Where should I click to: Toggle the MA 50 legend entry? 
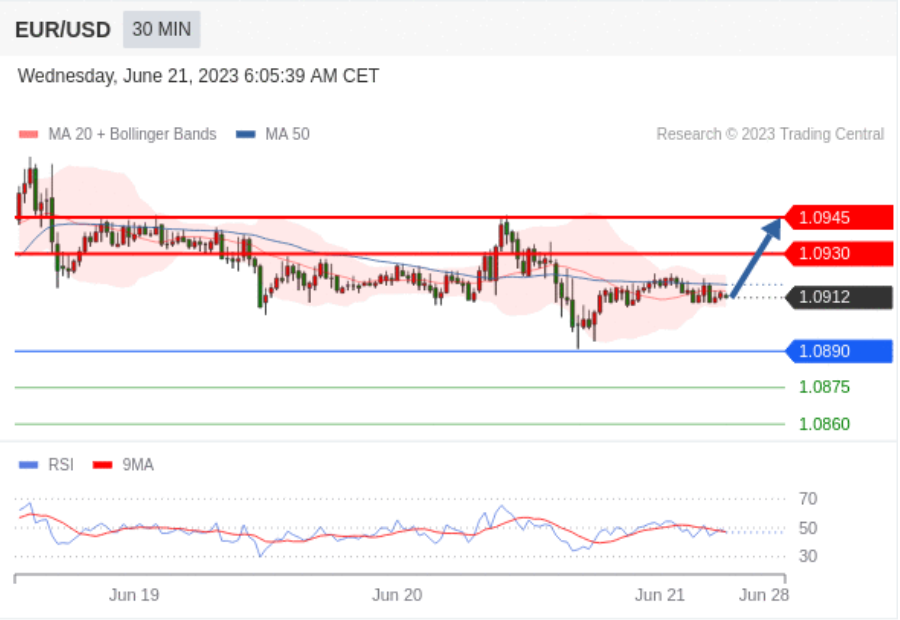(x=273, y=134)
